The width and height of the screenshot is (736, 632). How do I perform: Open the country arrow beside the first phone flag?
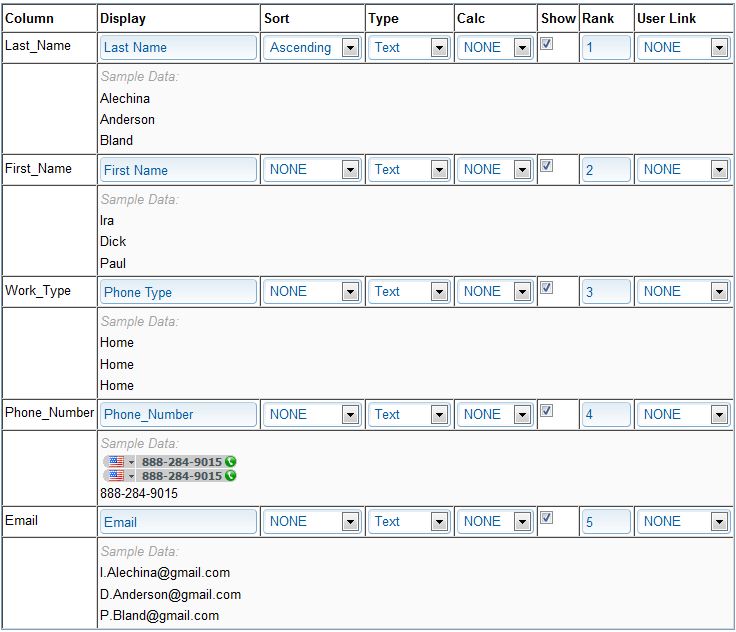click(x=131, y=462)
